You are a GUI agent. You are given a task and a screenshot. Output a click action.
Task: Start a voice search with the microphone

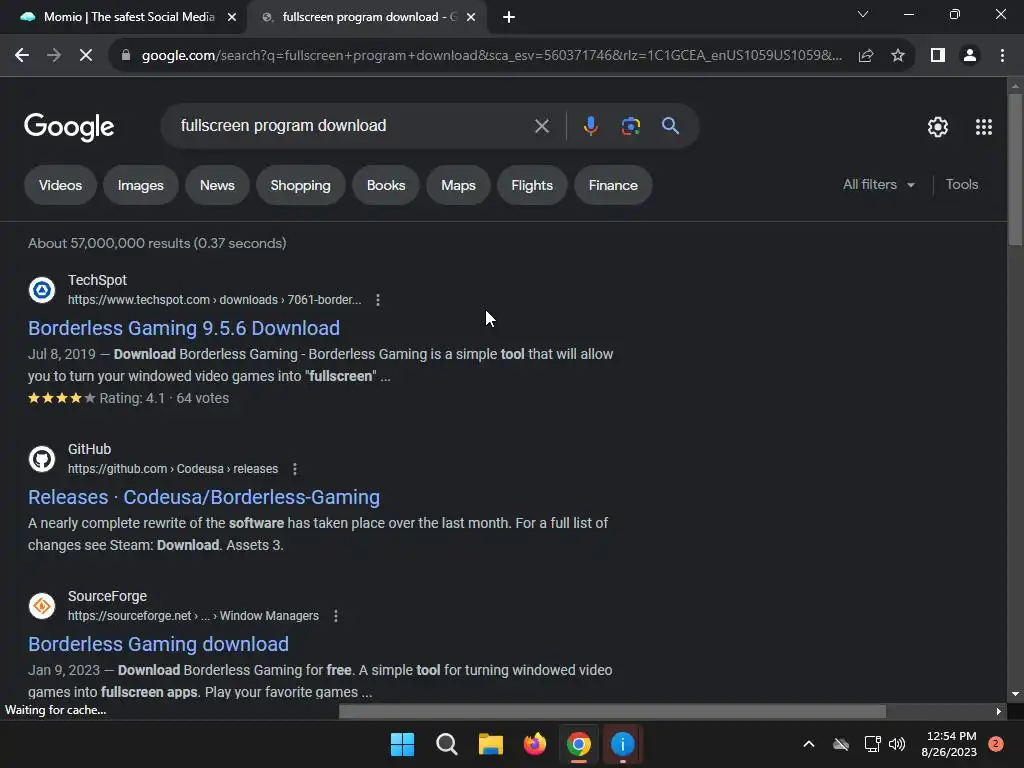(590, 126)
